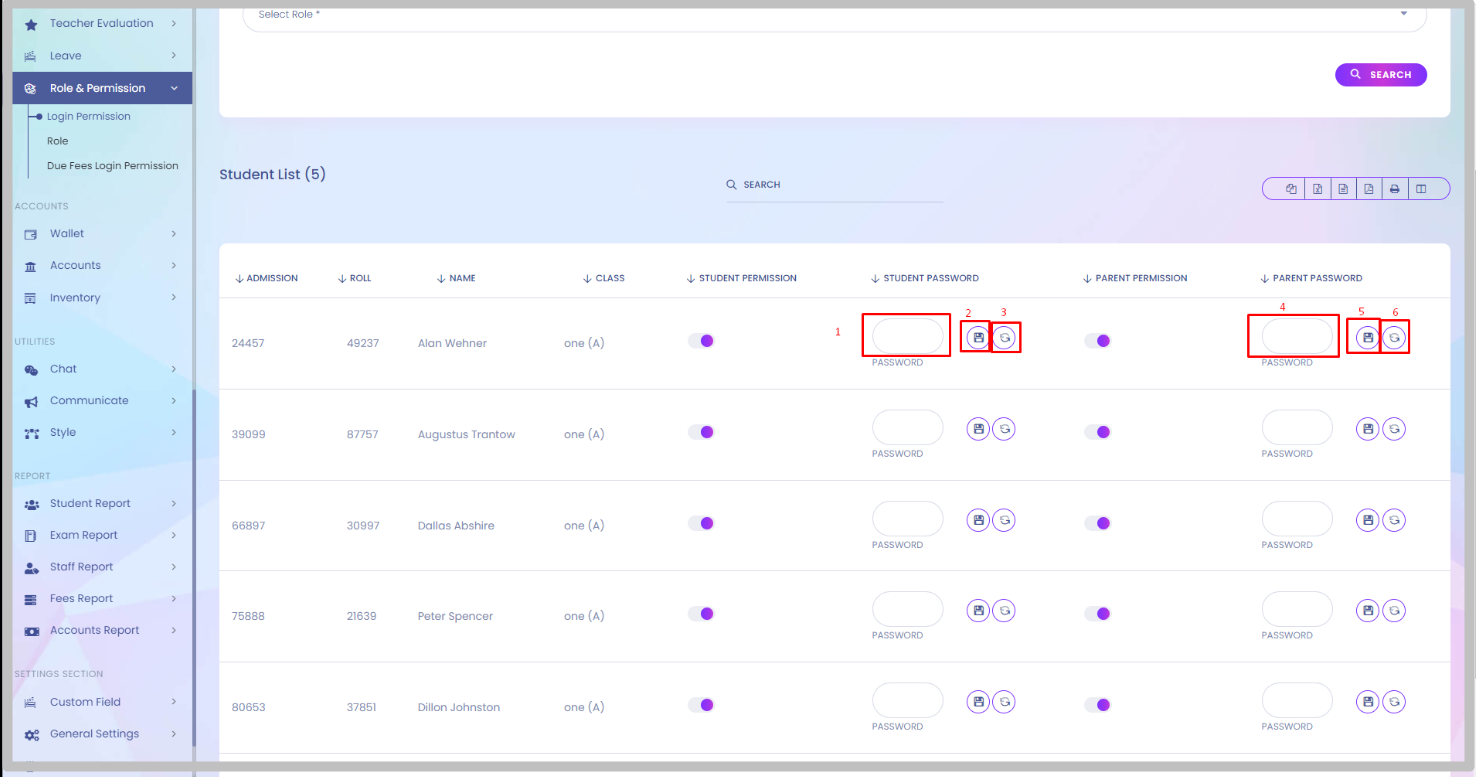Expand the Student Report menu
This screenshot has width=1476, height=777.
pos(100,504)
